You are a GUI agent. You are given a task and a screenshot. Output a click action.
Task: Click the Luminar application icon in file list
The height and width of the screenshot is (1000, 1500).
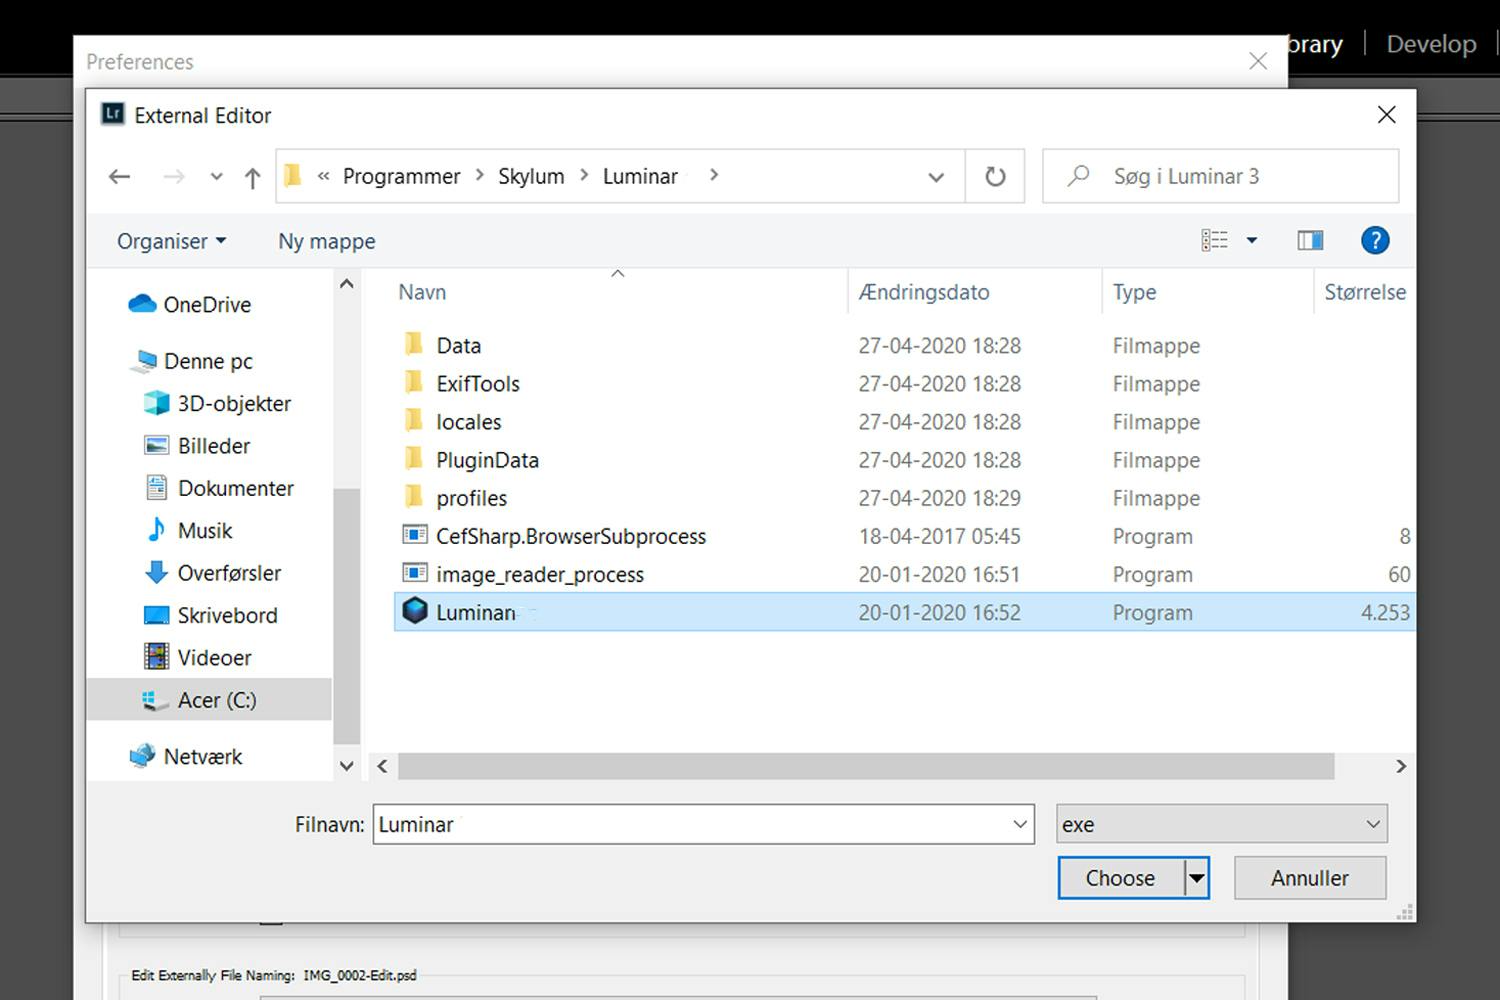(x=414, y=611)
